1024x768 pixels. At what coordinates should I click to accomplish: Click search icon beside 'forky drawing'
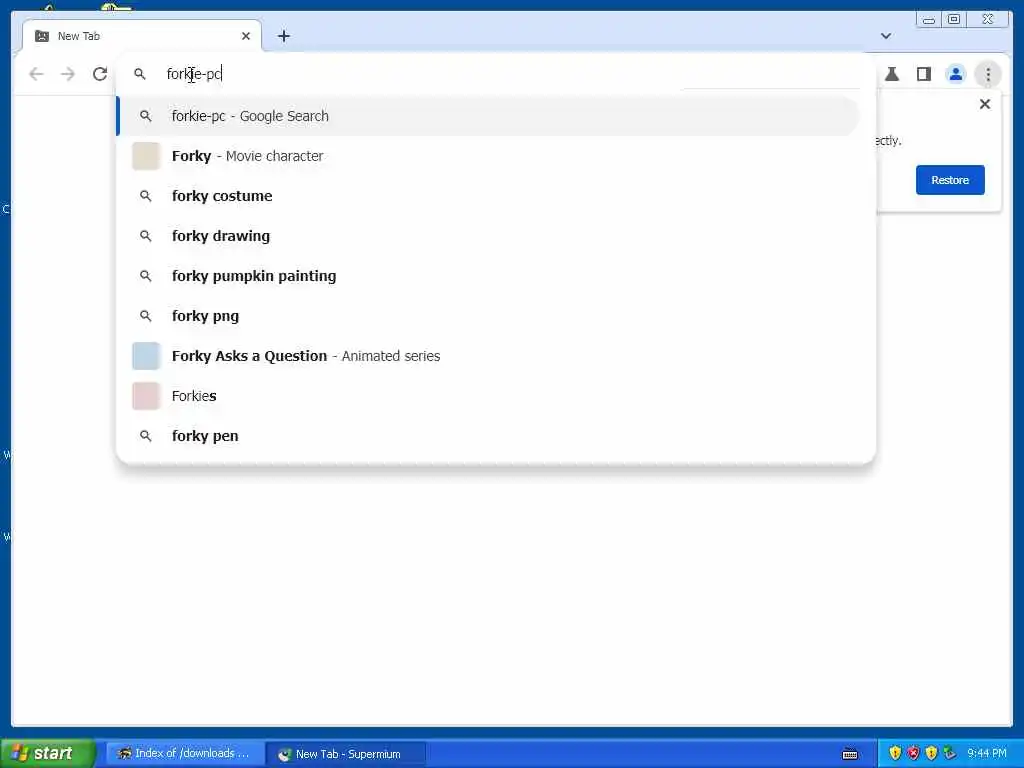pyautogui.click(x=146, y=236)
